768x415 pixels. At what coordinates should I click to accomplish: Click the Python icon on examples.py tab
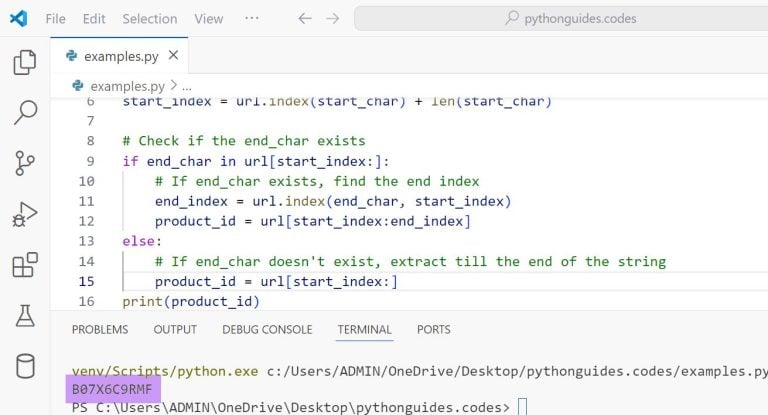click(72, 56)
